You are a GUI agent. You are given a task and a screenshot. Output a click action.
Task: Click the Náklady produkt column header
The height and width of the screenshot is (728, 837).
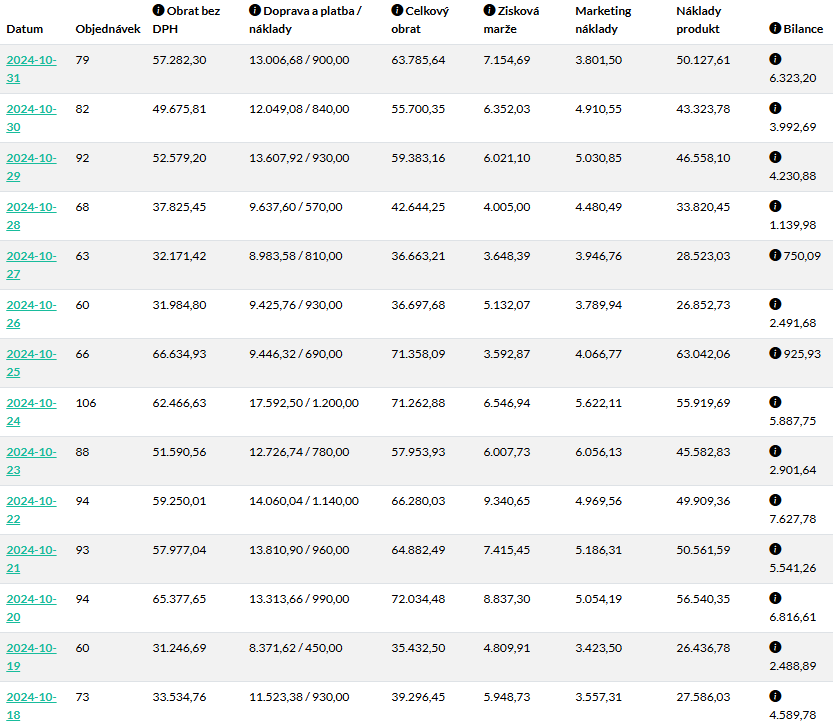coord(699,20)
